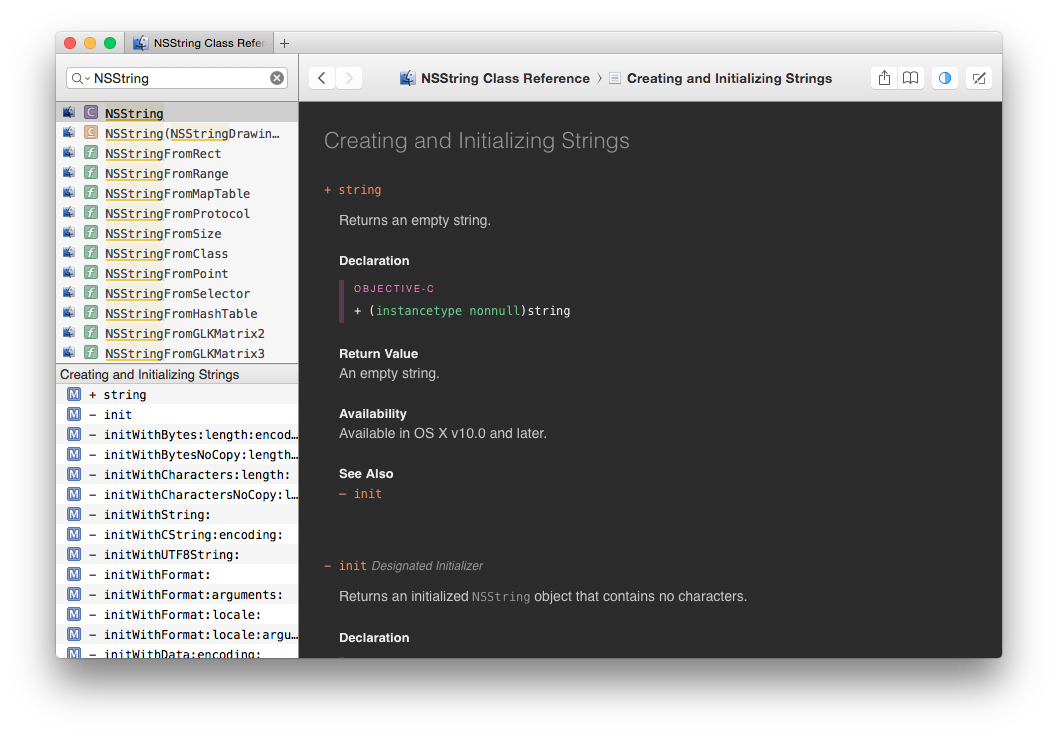Click the function icon beside NSStringFromRange
Screen dimensions: 1058x738
91,172
